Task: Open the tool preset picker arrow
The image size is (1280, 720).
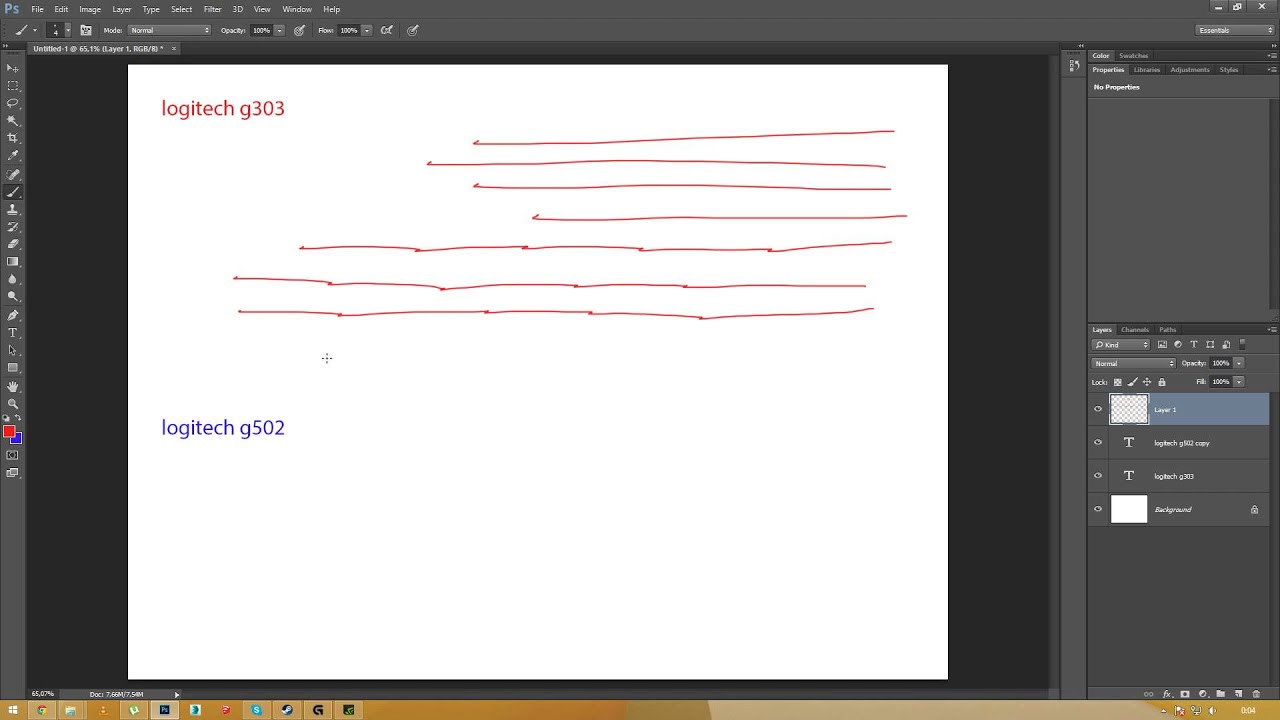Action: tap(34, 30)
